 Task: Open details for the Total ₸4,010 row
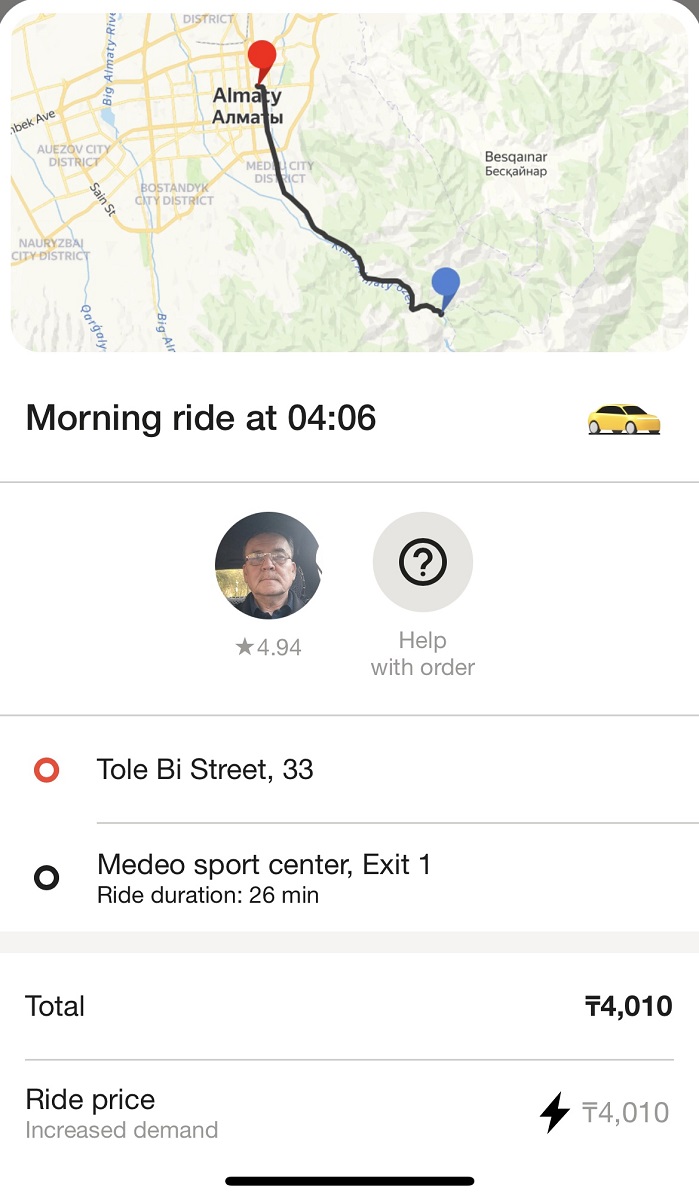350,1007
